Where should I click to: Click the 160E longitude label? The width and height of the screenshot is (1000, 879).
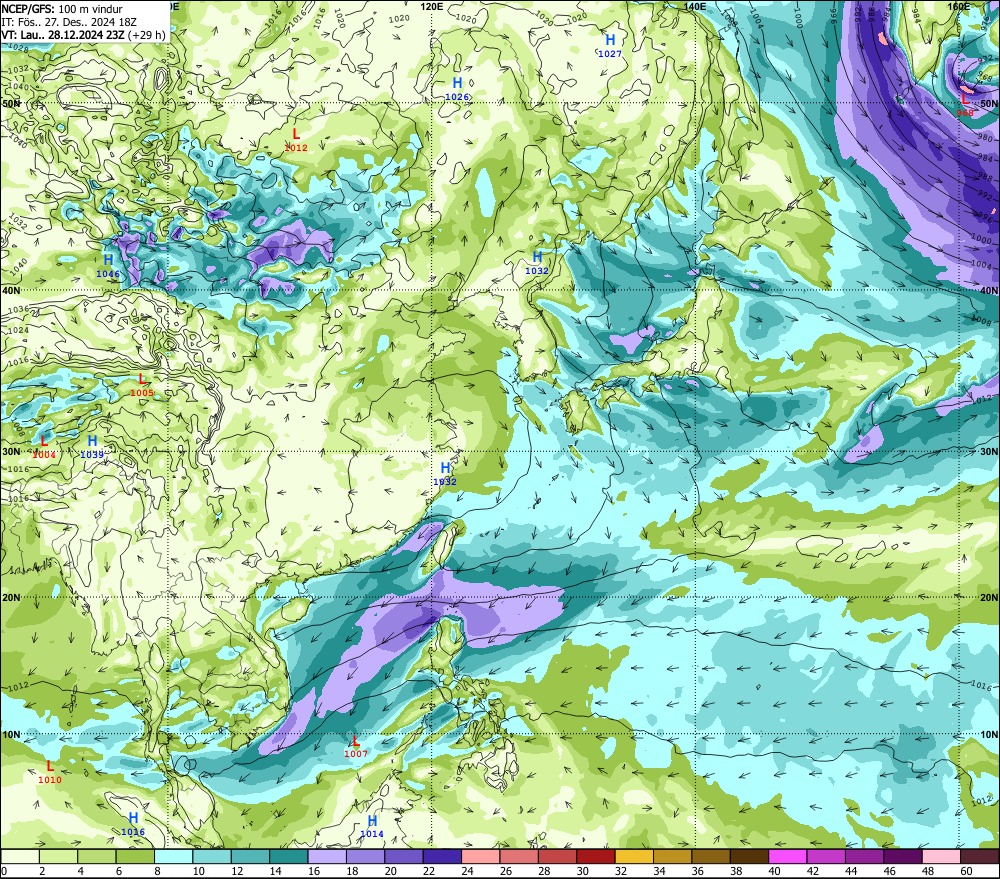959,6
